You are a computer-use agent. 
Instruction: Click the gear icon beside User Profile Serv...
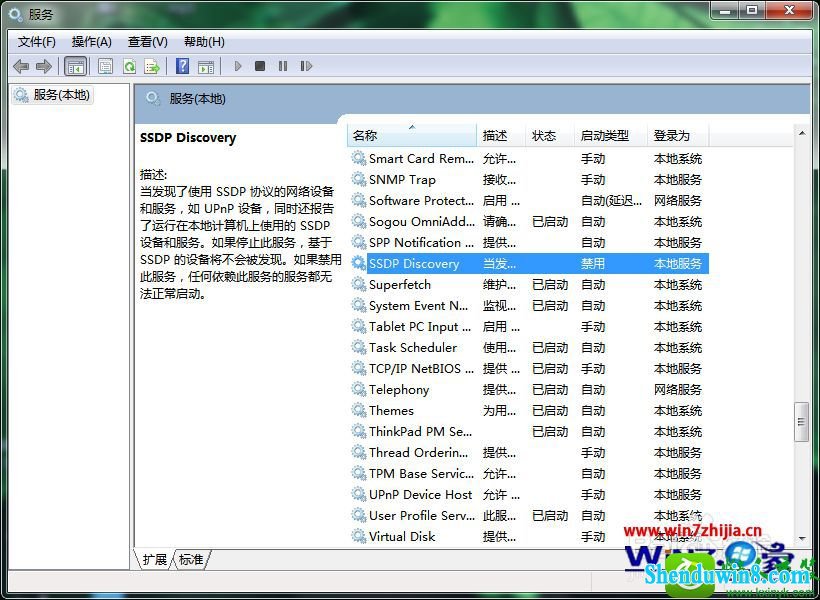(359, 515)
